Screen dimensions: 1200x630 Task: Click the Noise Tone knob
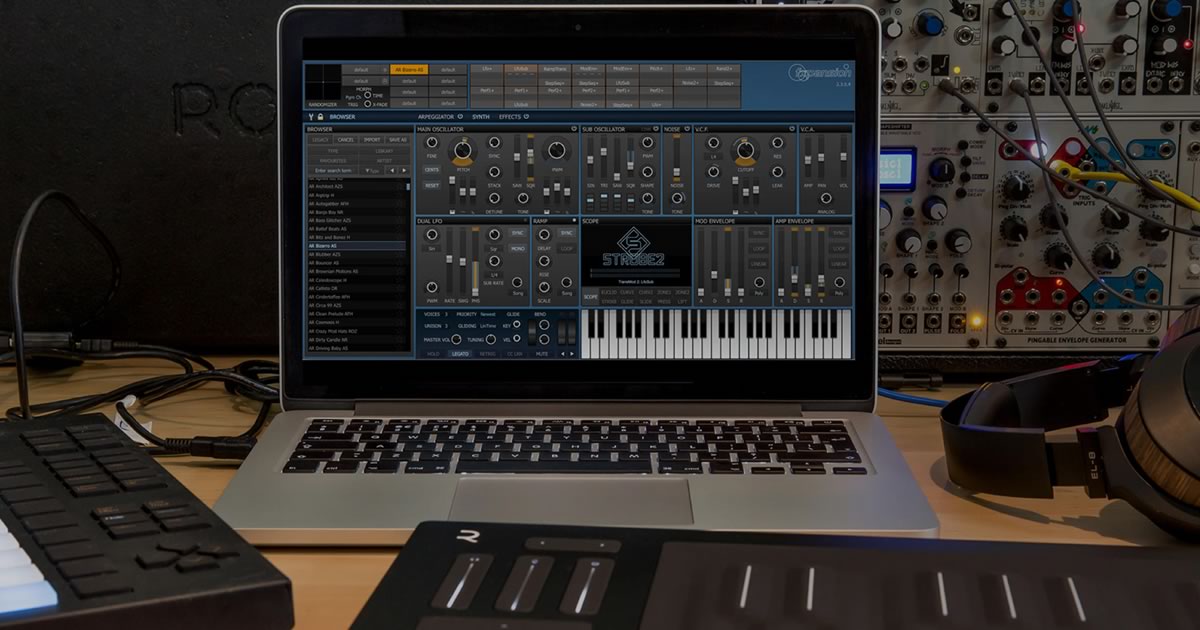tap(677, 200)
